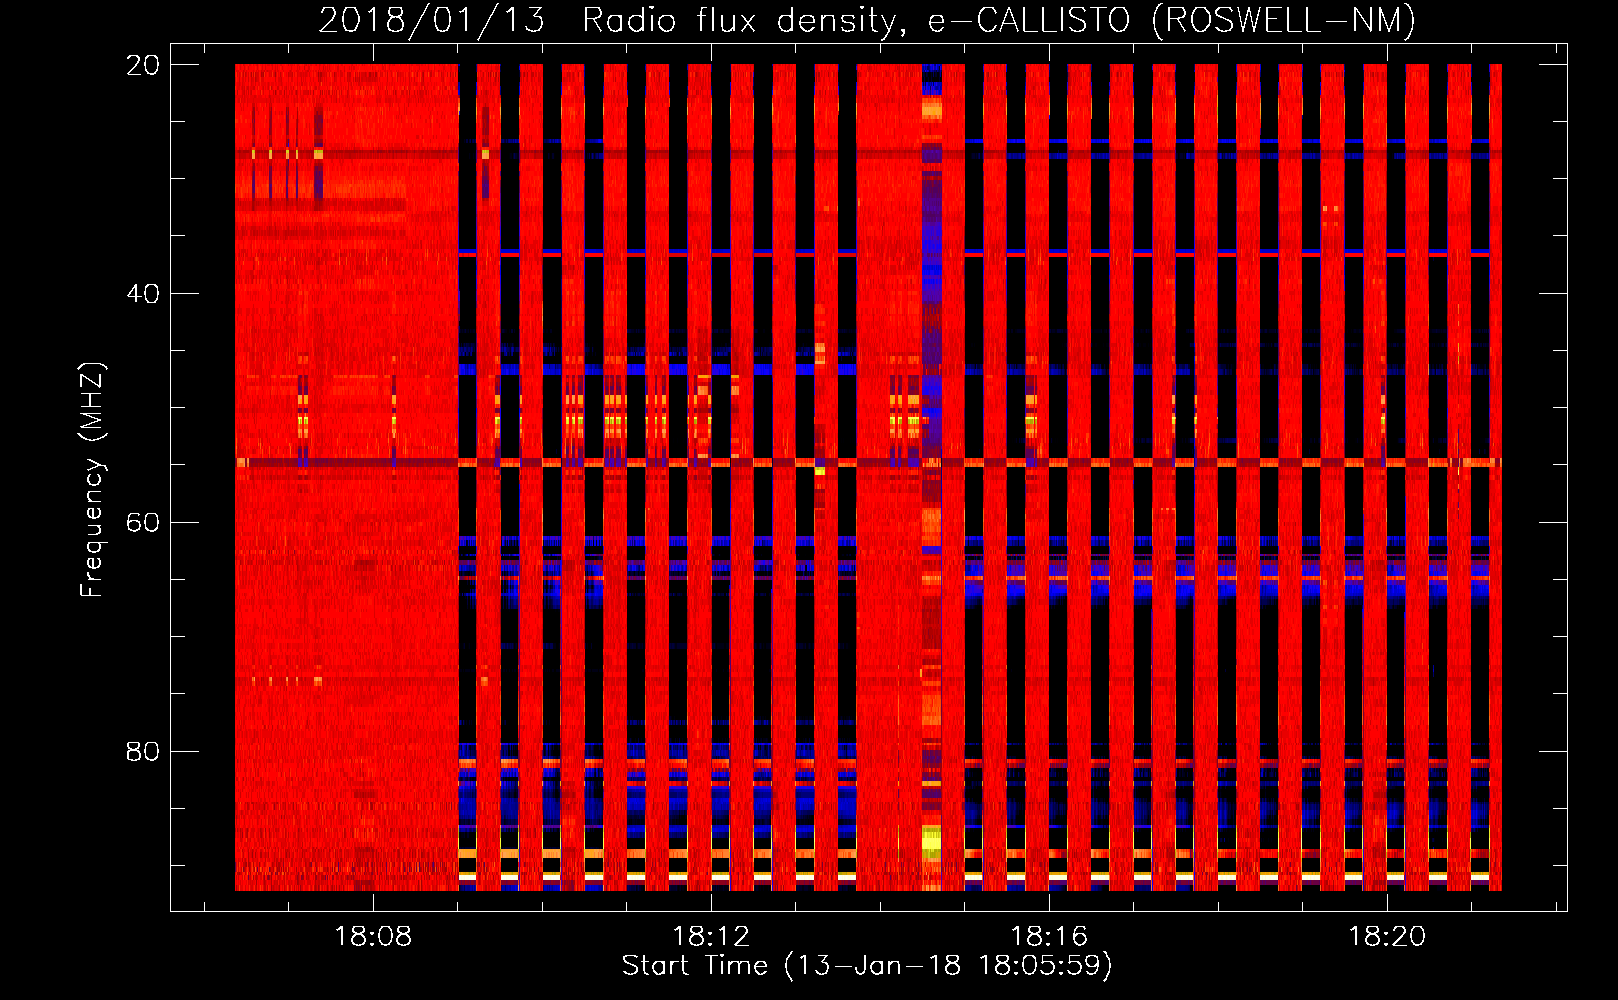Click the "40" frequency tick label
This screenshot has height=1000, width=1618.
143,294
